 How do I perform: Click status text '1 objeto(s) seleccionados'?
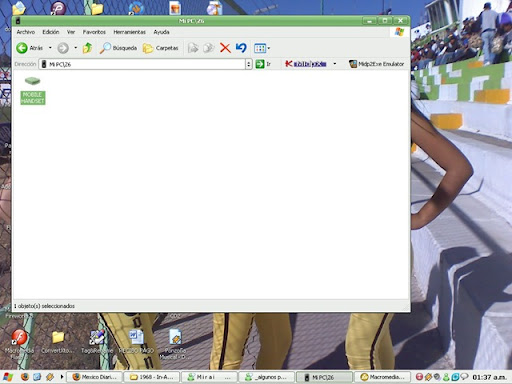coord(44,306)
